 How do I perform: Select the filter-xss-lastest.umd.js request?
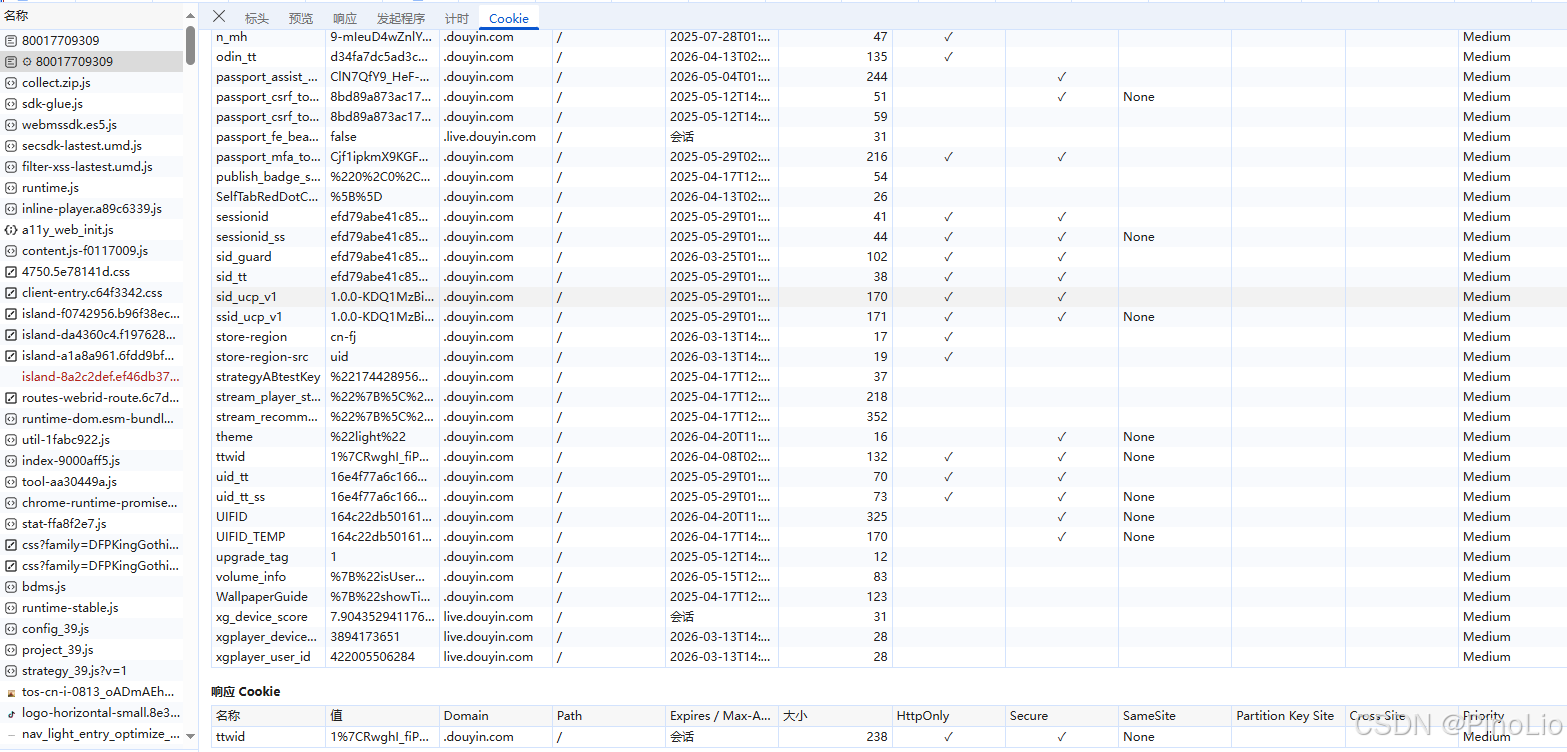pyautogui.click(x=92, y=167)
